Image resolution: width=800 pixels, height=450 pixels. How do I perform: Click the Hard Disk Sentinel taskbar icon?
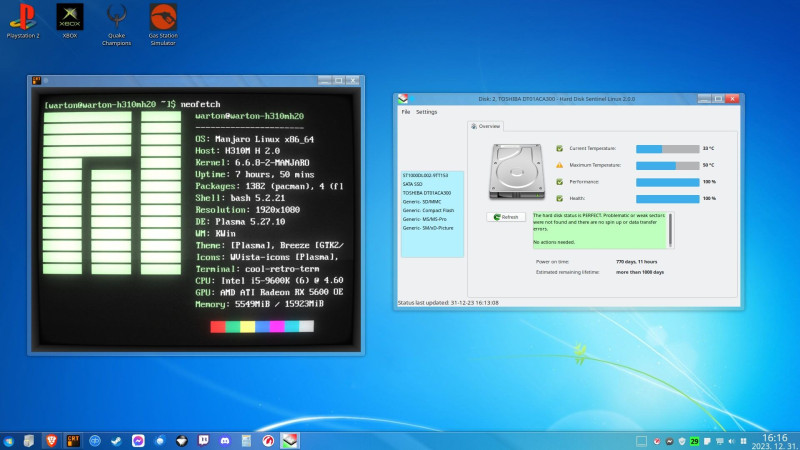[290, 440]
